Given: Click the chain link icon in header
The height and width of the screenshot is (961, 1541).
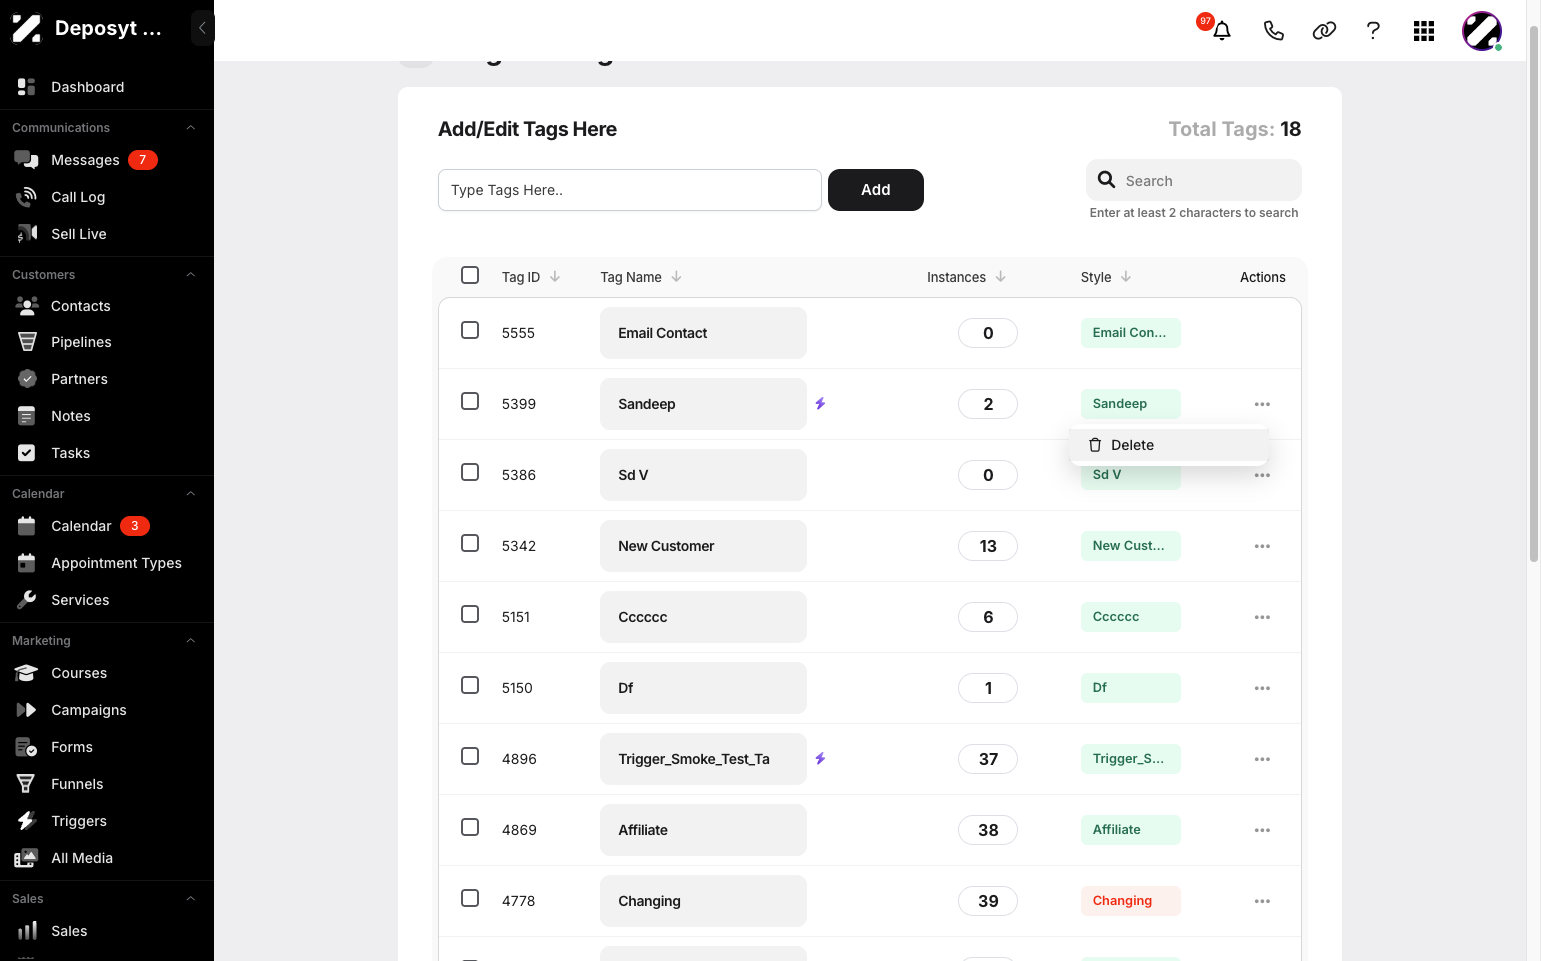Looking at the screenshot, I should point(1324,31).
